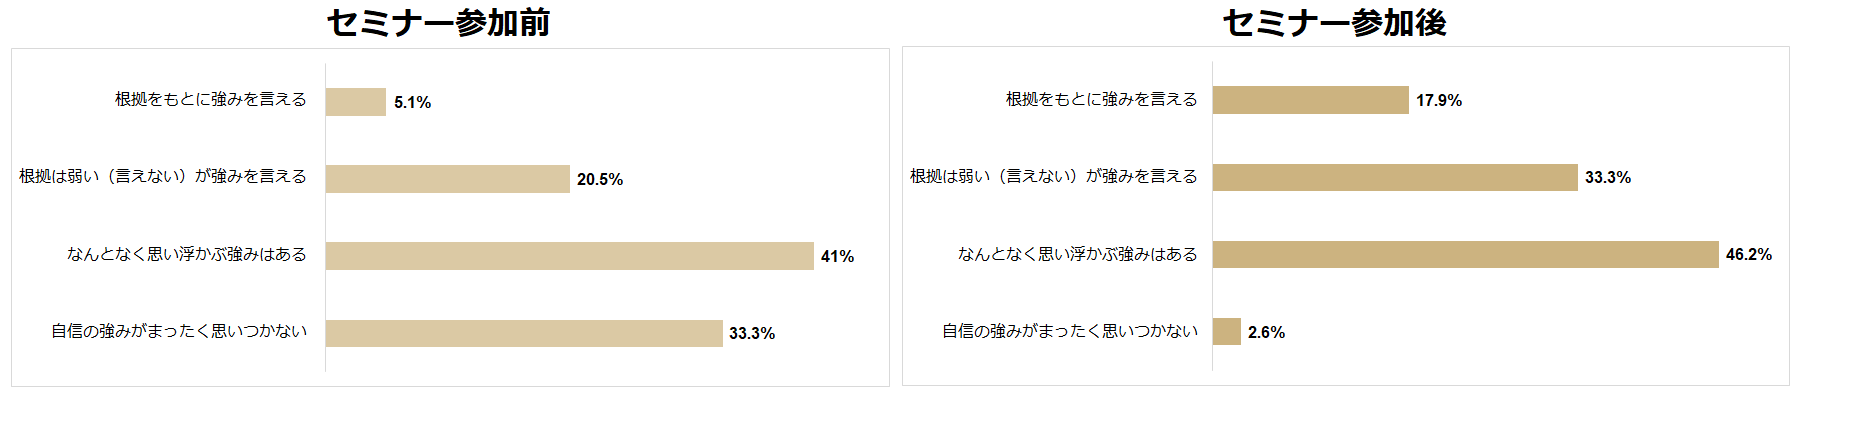Select the 20.5% bar in before-seminar chart
The image size is (1865, 426).
pos(447,179)
